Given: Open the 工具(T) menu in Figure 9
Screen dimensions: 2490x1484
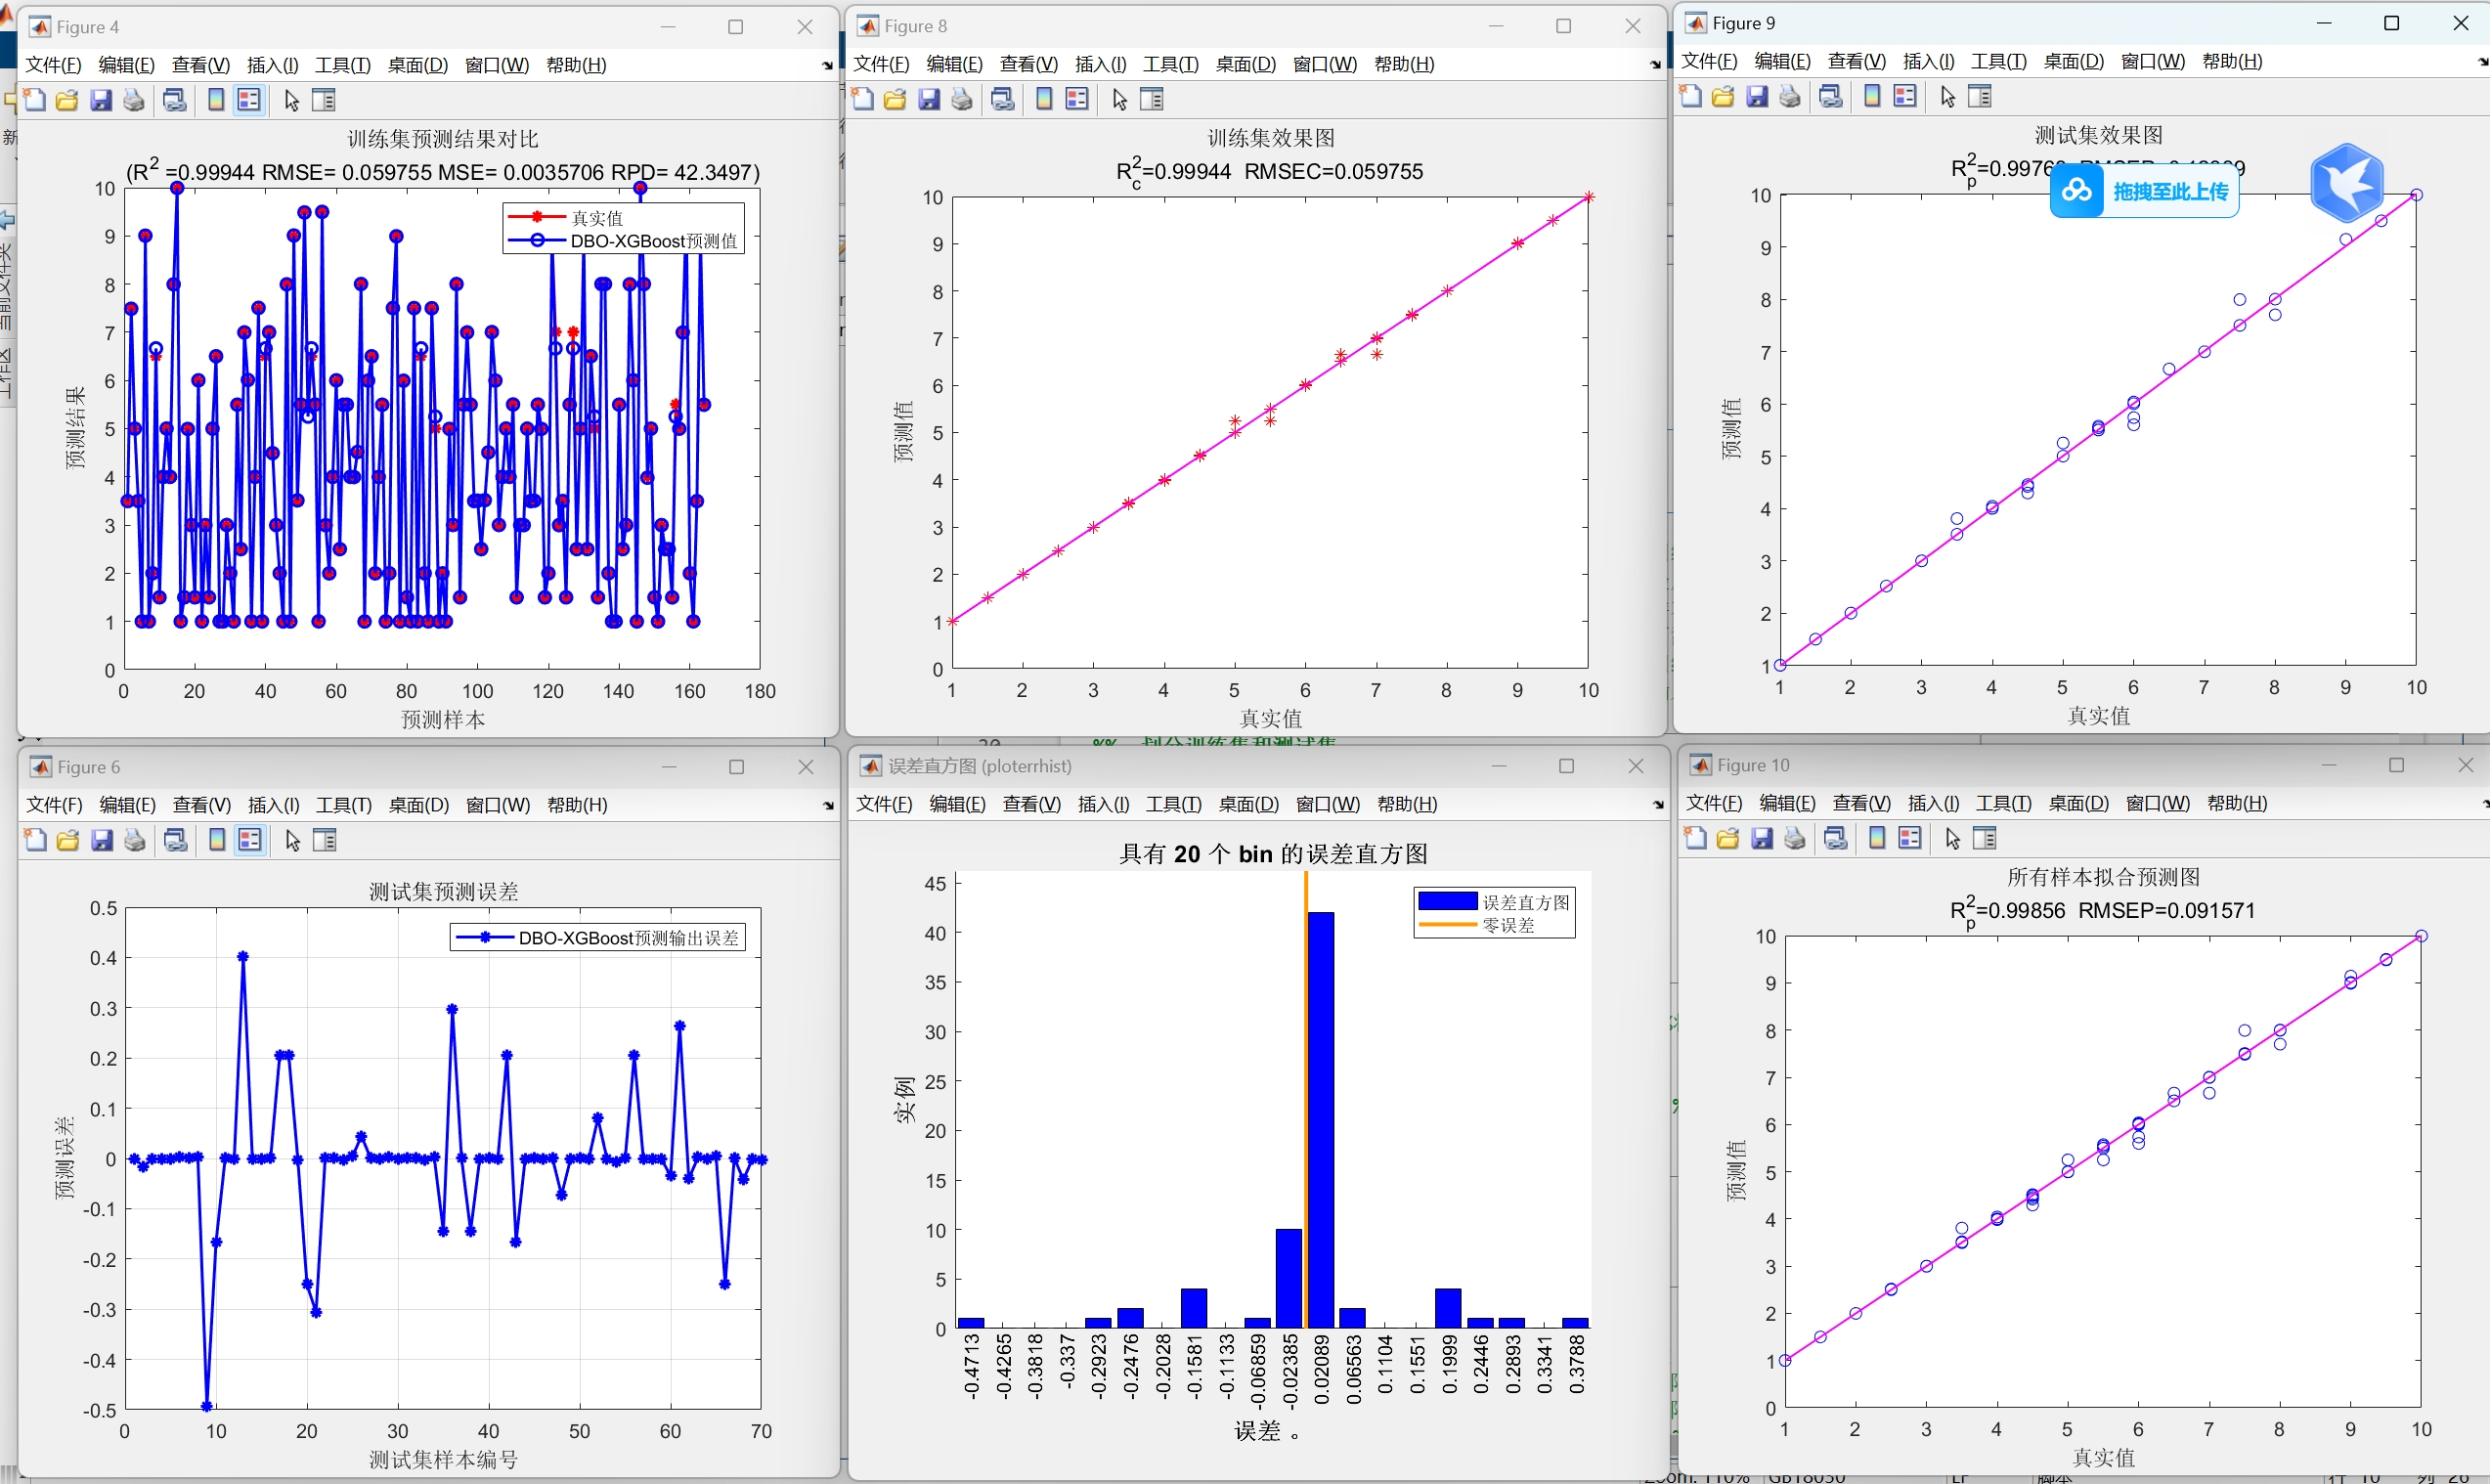Looking at the screenshot, I should coord(1999,61).
